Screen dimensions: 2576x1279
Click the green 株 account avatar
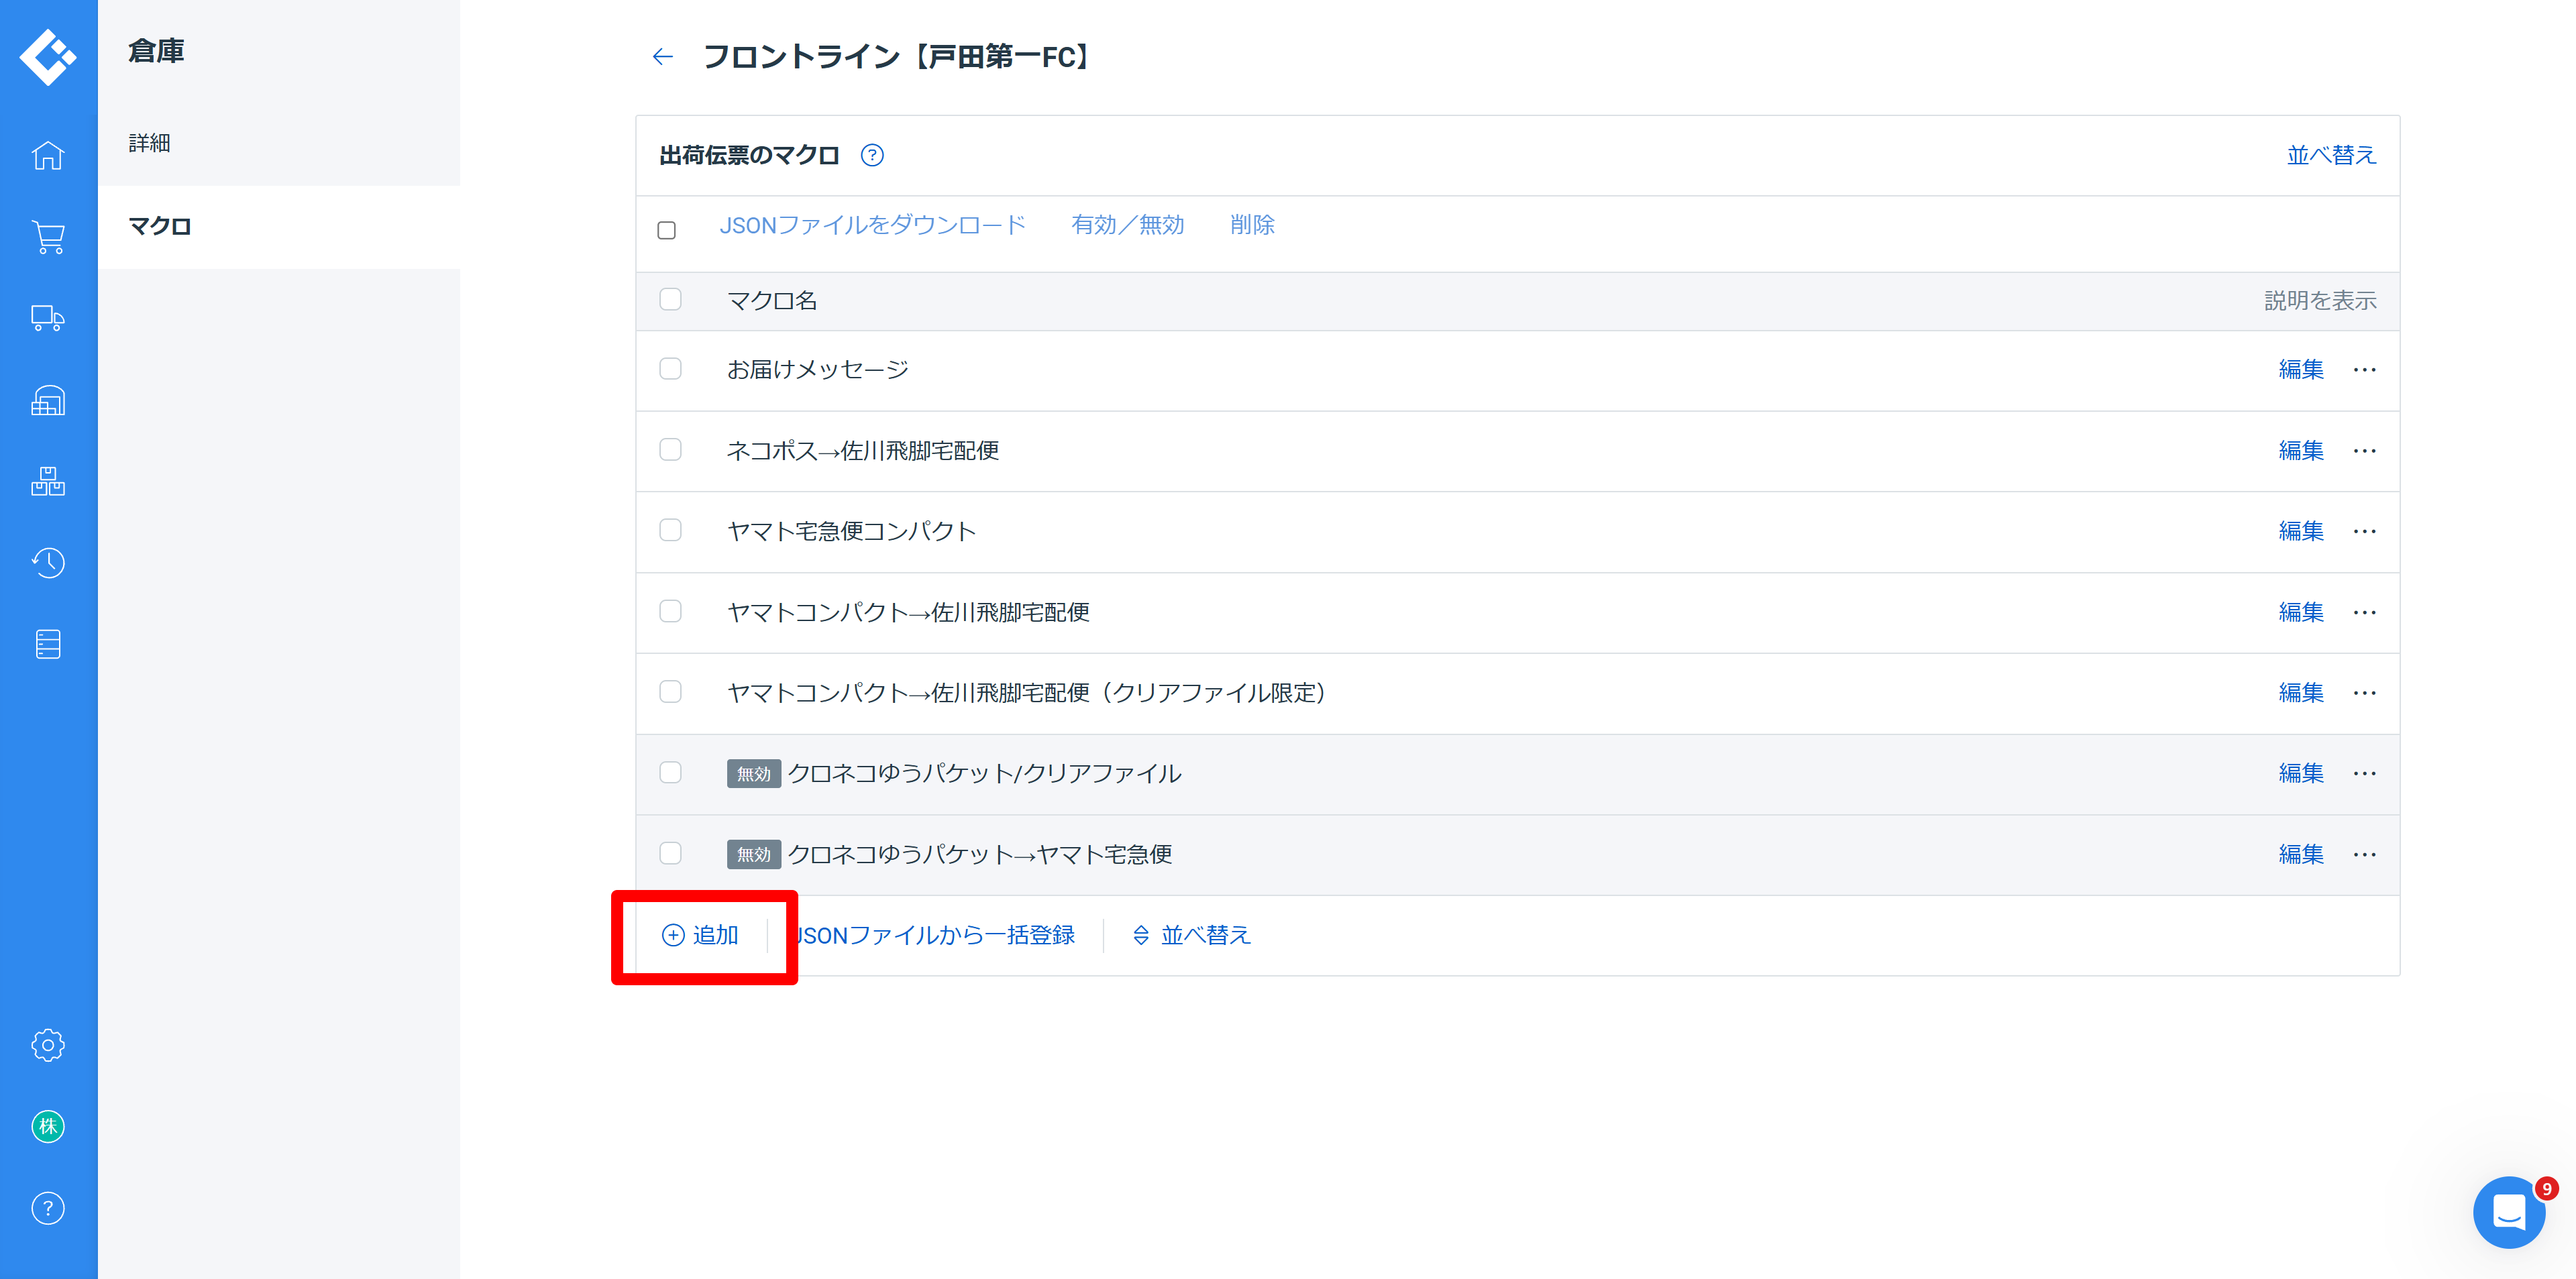click(48, 1127)
